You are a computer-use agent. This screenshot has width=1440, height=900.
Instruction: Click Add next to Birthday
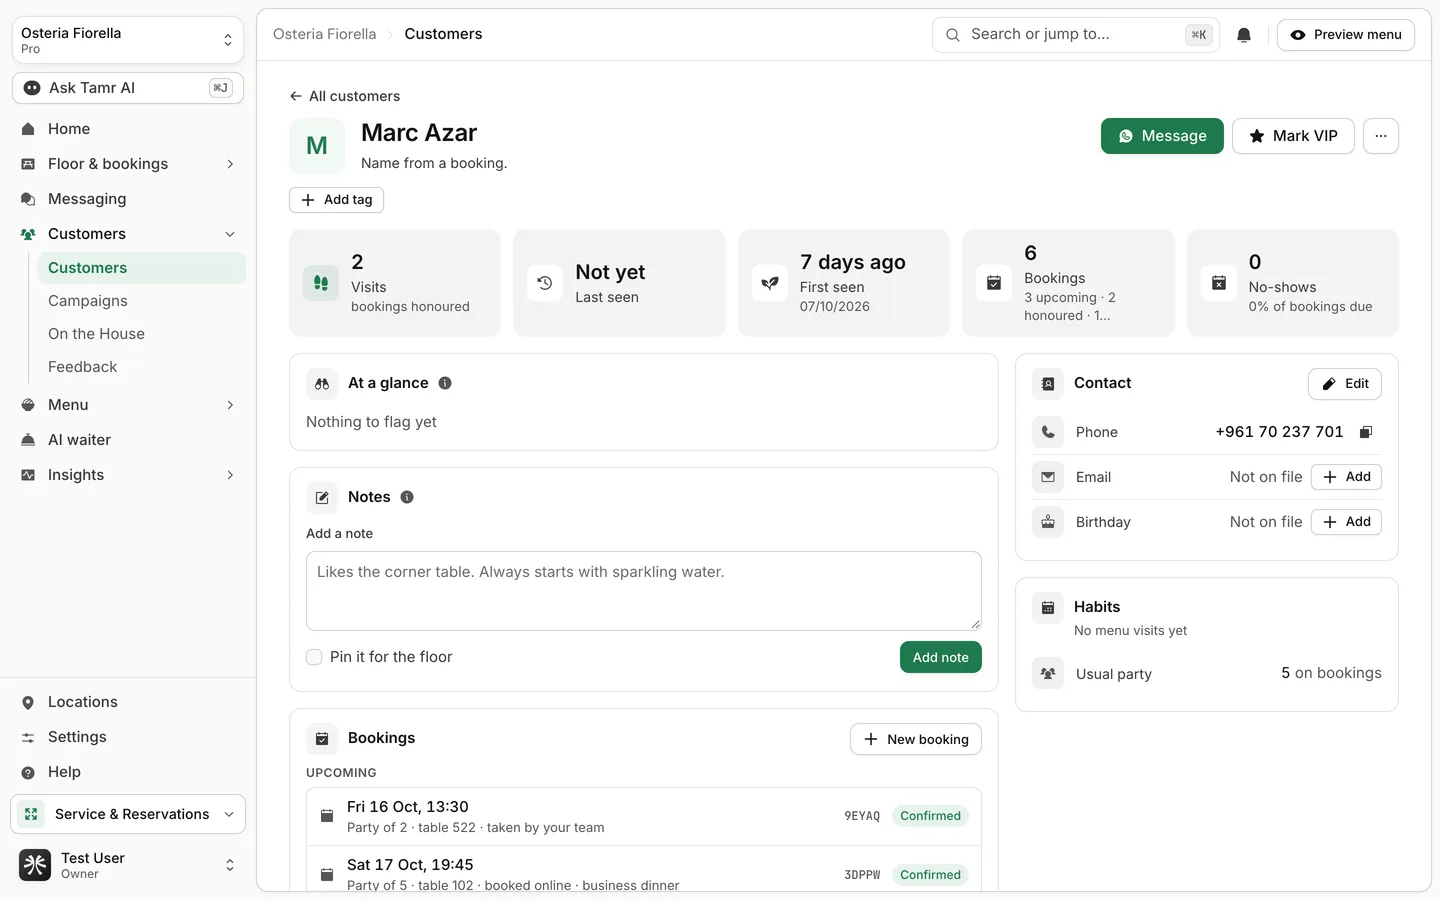coord(1346,522)
